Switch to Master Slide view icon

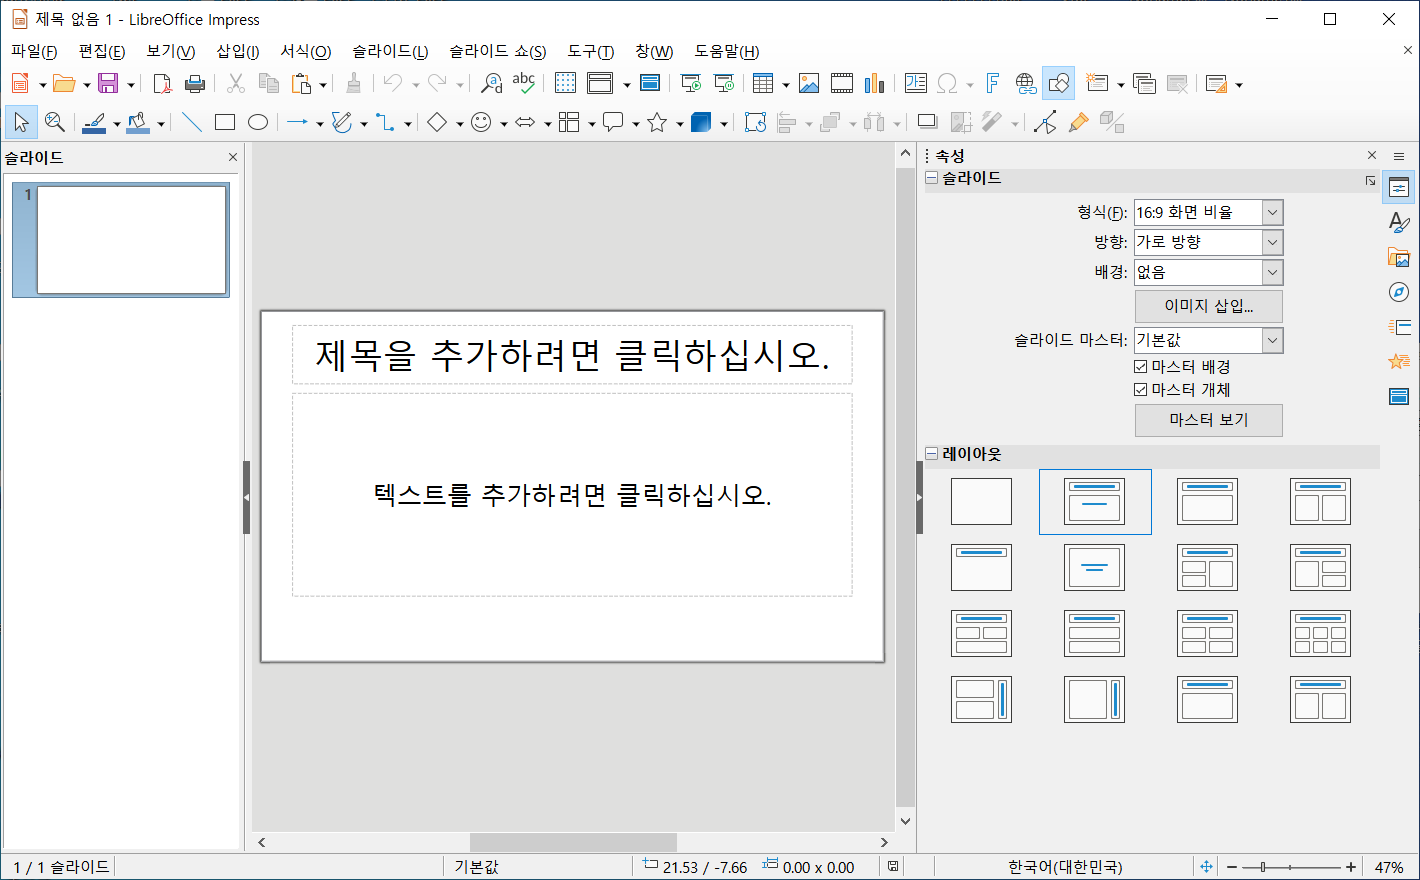[649, 84]
